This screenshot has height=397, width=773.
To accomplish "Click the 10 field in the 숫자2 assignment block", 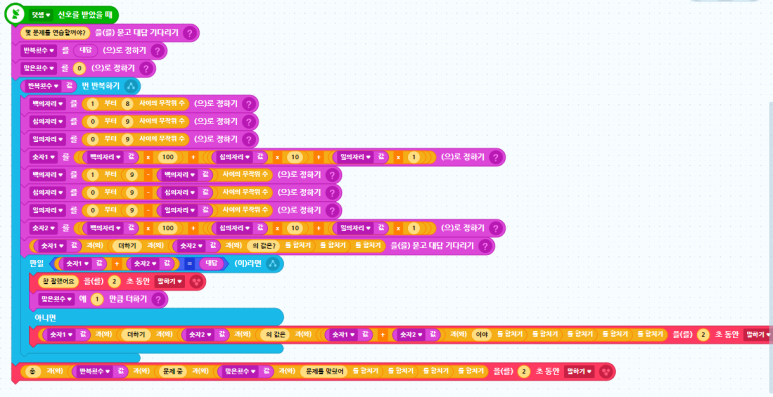I will click(x=295, y=228).
